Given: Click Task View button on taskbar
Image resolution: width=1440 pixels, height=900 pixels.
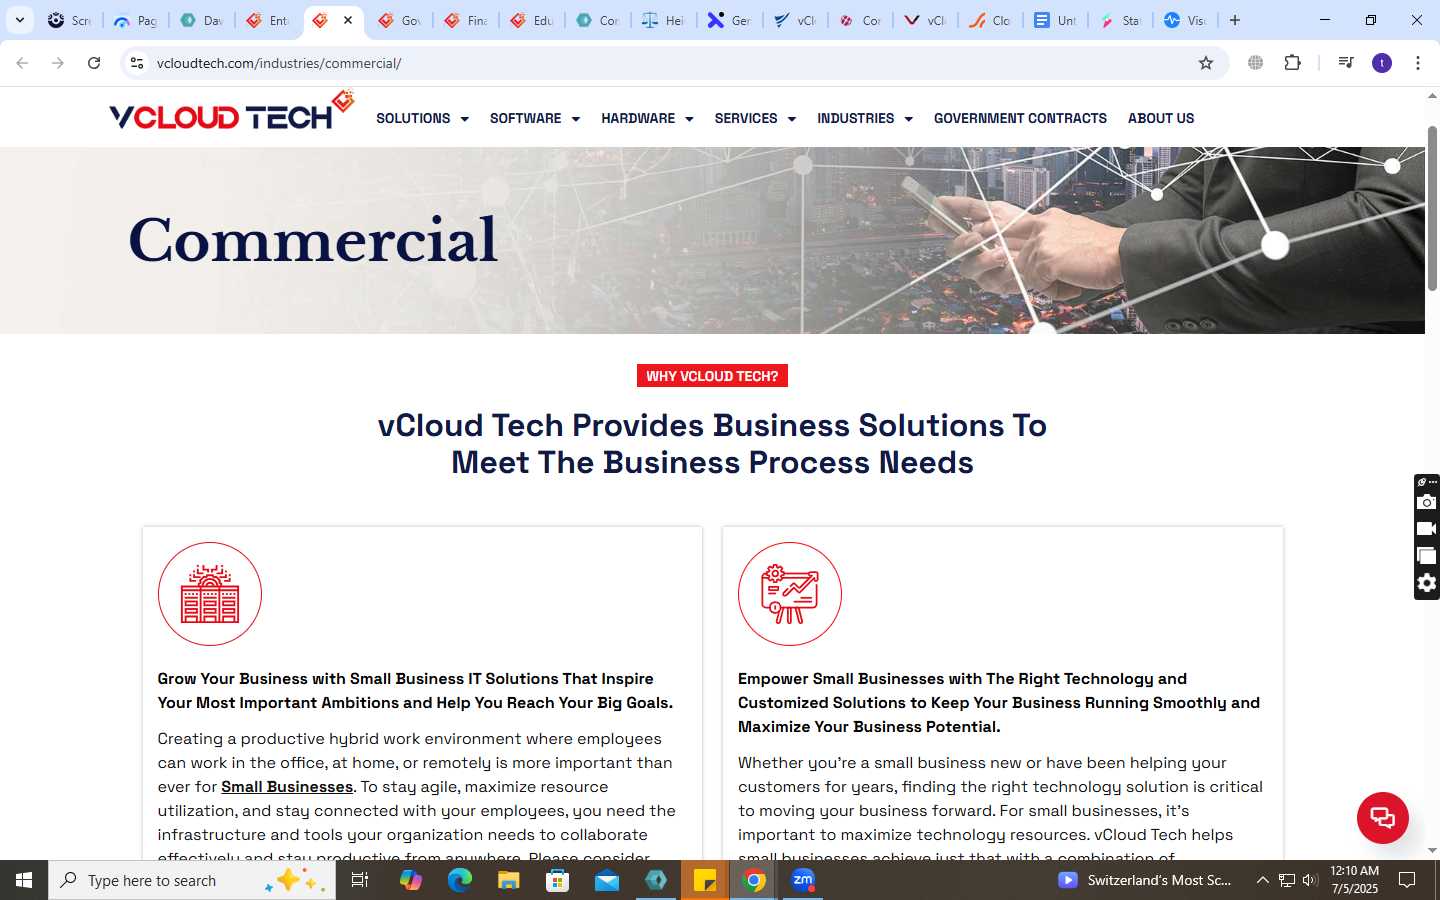Looking at the screenshot, I should coord(360,880).
